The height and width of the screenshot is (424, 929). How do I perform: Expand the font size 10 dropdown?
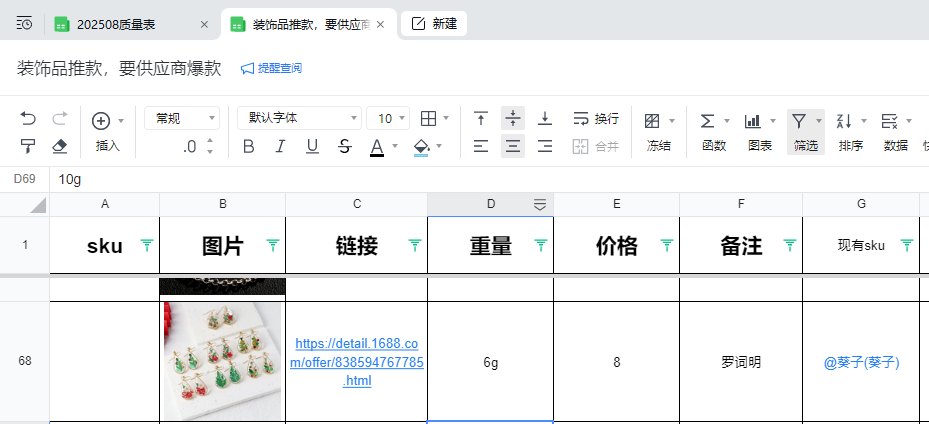388,118
